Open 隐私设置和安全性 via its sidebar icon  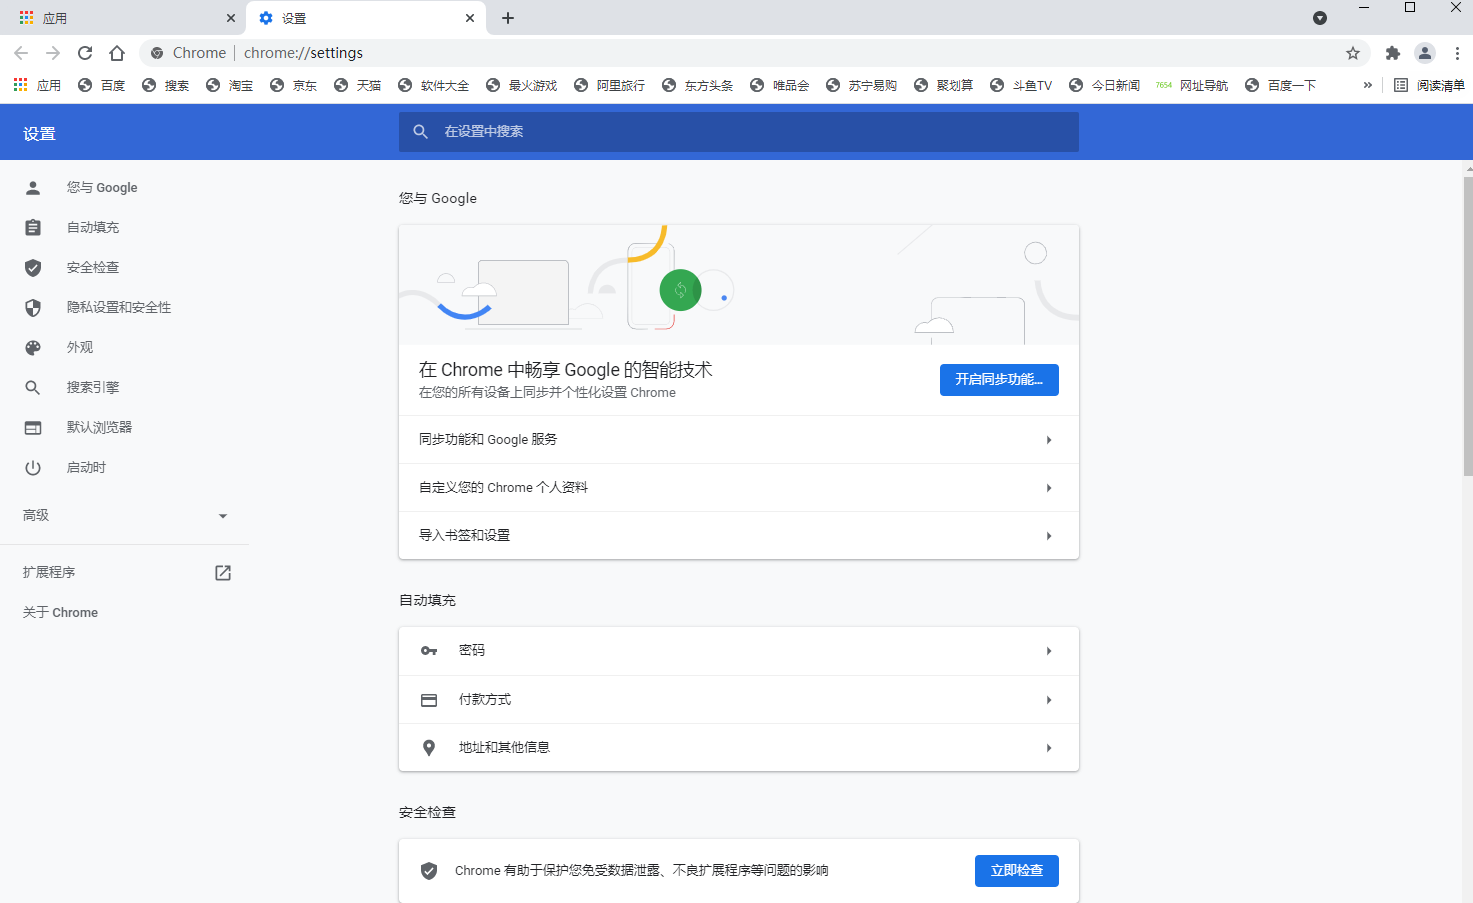click(33, 307)
